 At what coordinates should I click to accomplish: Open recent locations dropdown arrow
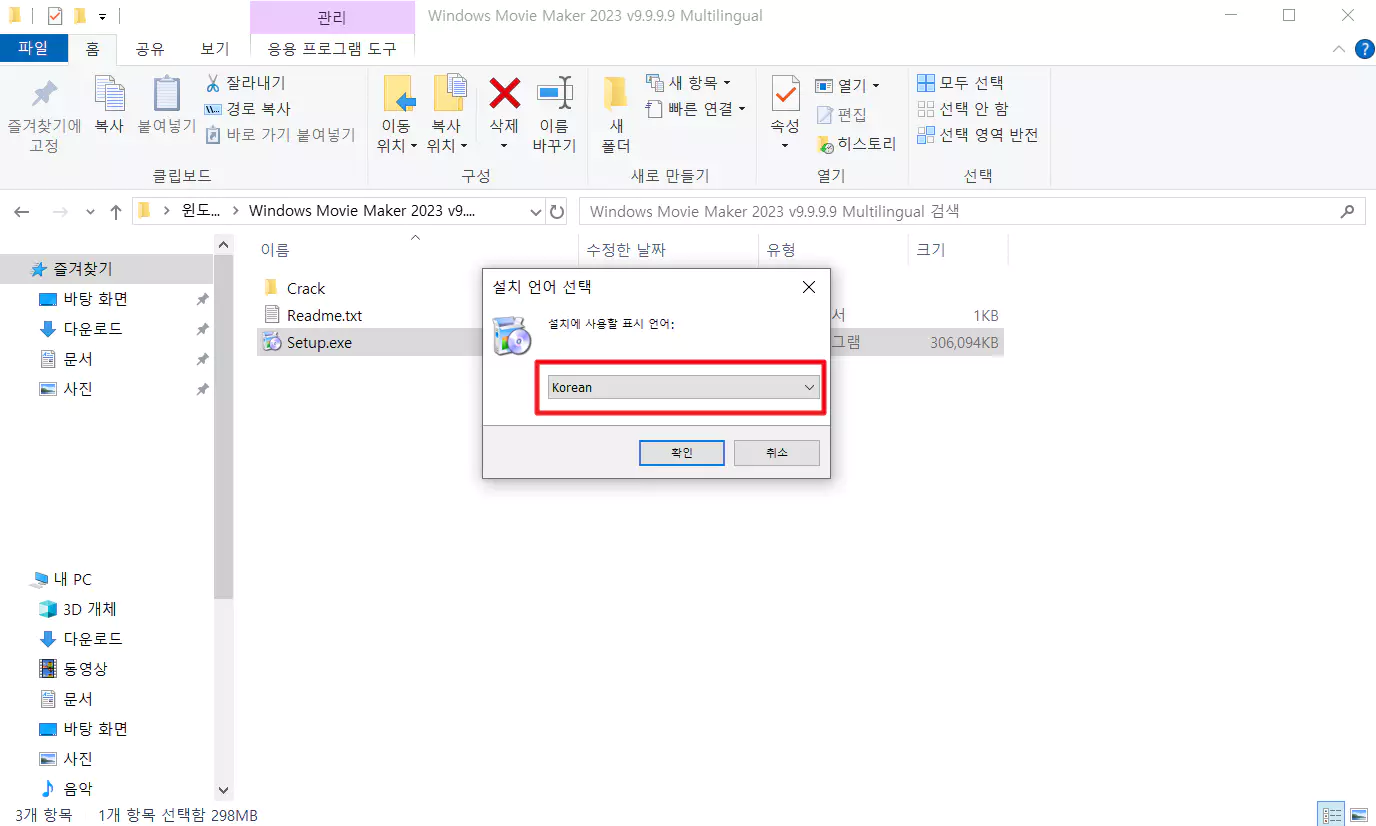[x=90, y=212]
